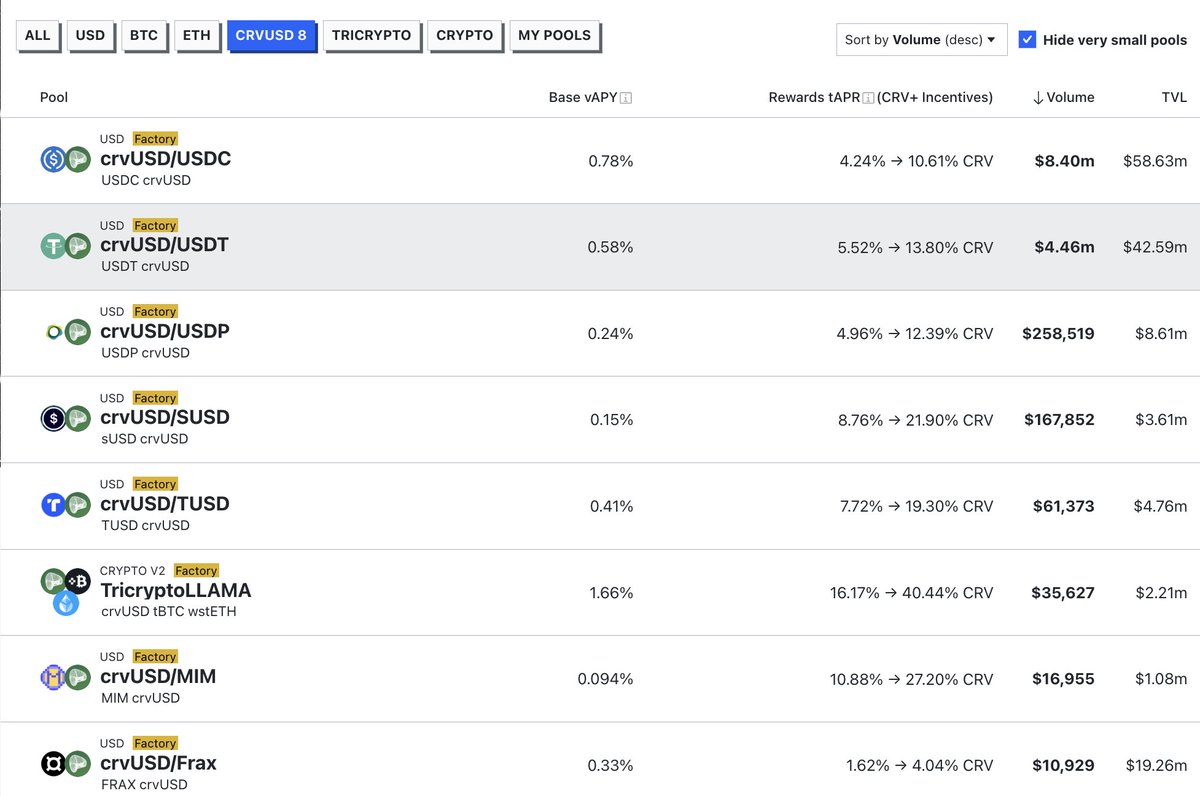This screenshot has width=1200, height=796.
Task: Switch to the ETH filter tab
Action: pyautogui.click(x=197, y=36)
